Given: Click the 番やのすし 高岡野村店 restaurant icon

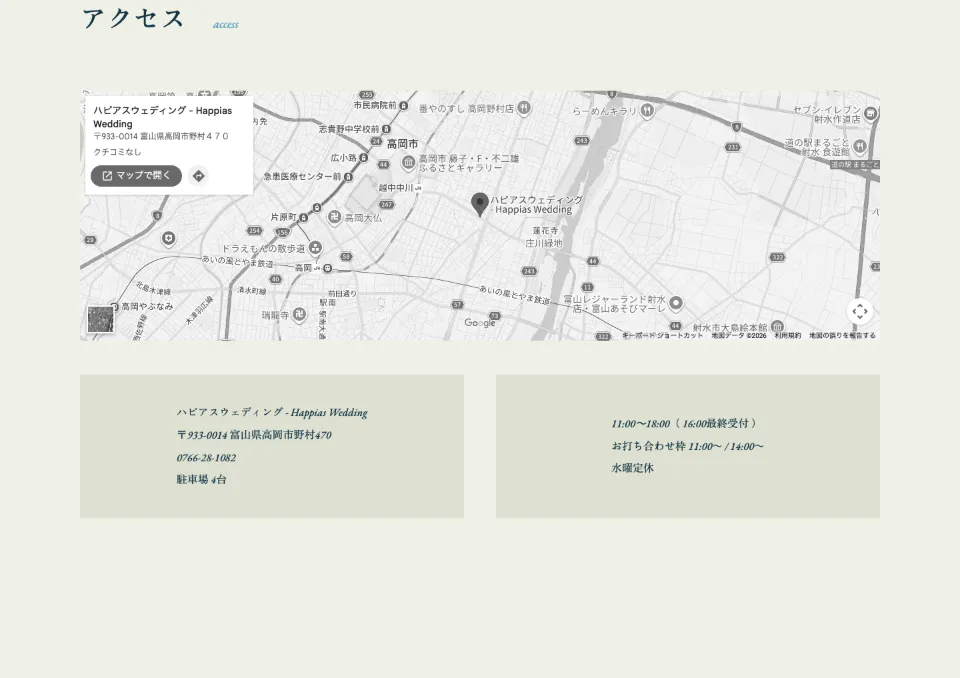Looking at the screenshot, I should click(523, 108).
